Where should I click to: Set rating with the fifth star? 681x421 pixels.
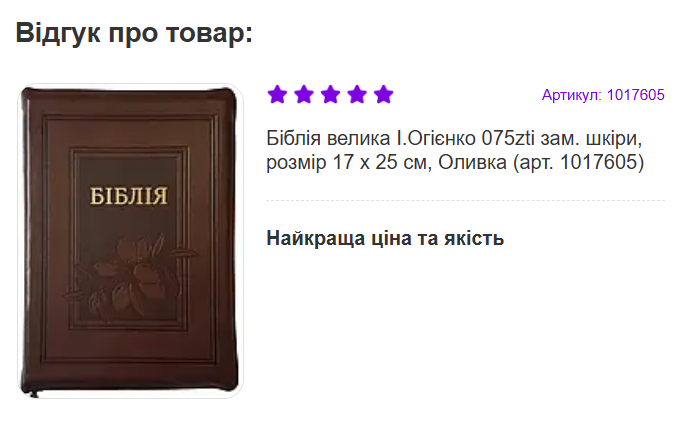click(x=384, y=94)
